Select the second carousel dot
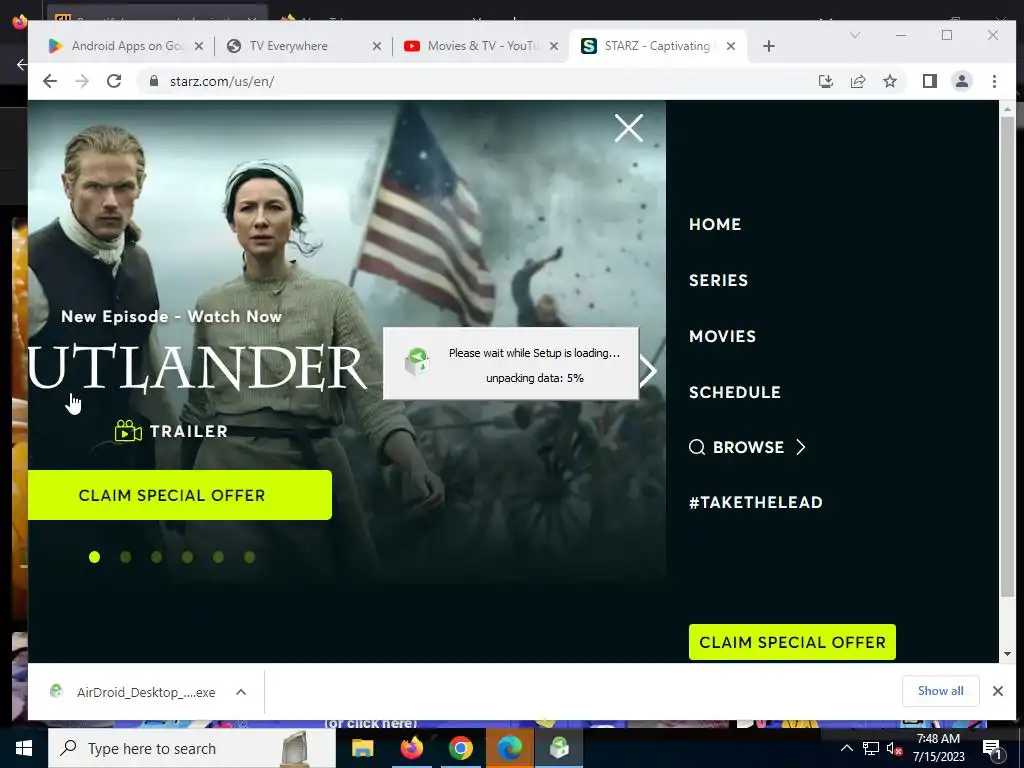1024x768 pixels. point(125,556)
